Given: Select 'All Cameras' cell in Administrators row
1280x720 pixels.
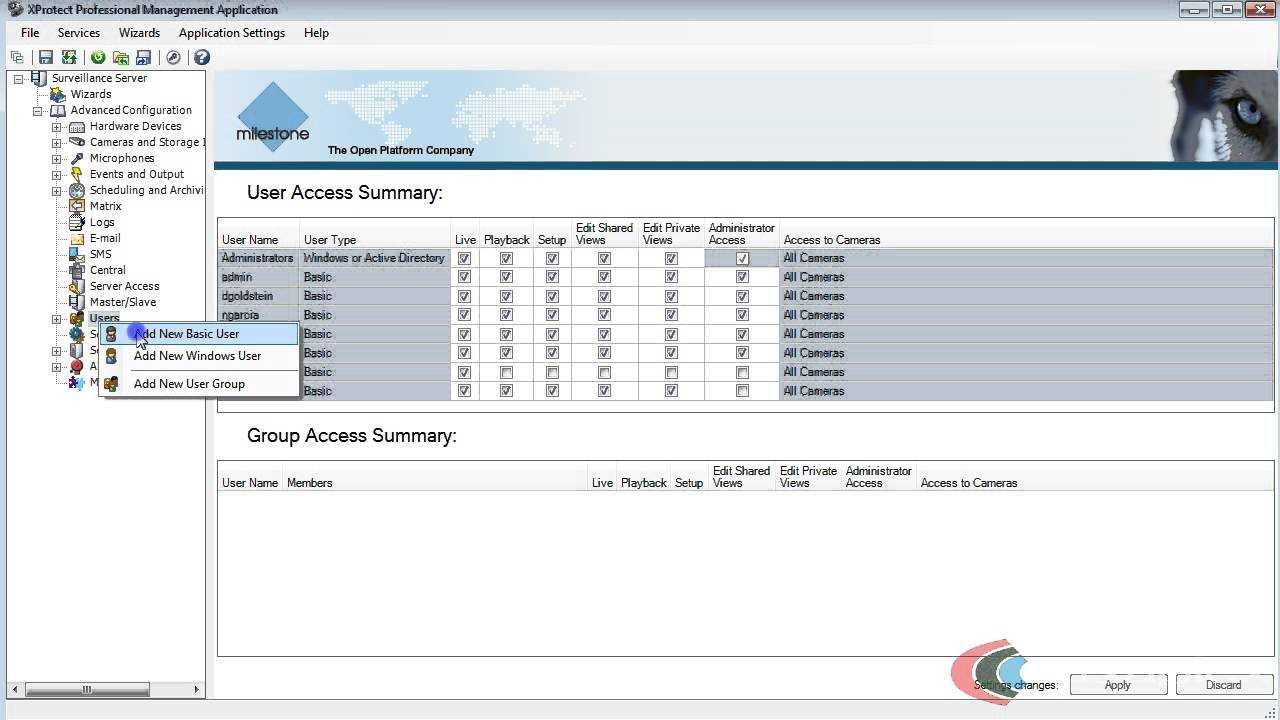Looking at the screenshot, I should pyautogui.click(x=1027, y=258).
